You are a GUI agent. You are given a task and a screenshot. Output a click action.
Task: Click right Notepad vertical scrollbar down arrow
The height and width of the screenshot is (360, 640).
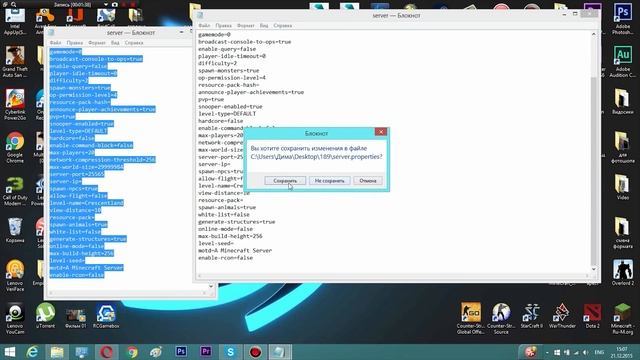pyautogui.click(x=593, y=269)
